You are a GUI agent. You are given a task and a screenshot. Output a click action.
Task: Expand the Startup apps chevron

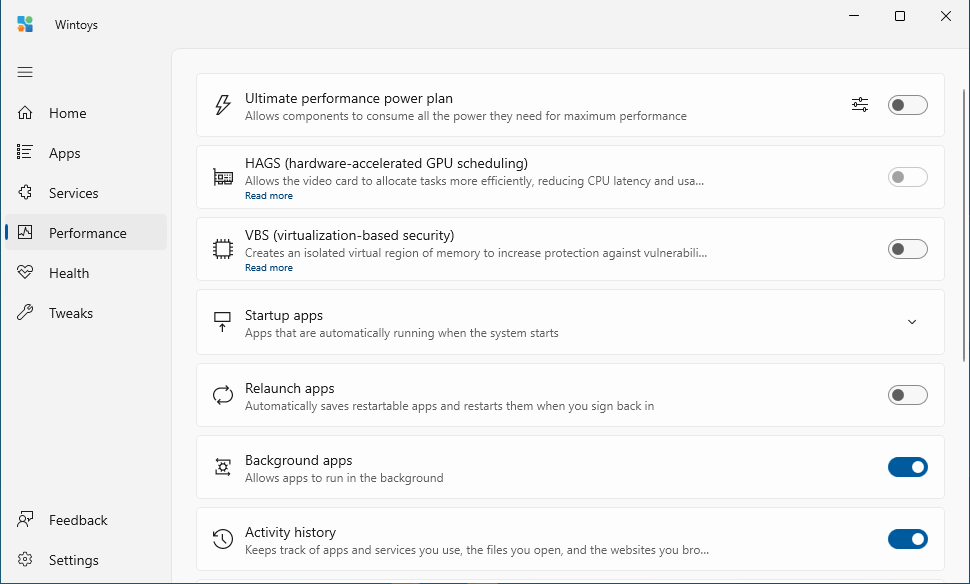[x=912, y=322]
